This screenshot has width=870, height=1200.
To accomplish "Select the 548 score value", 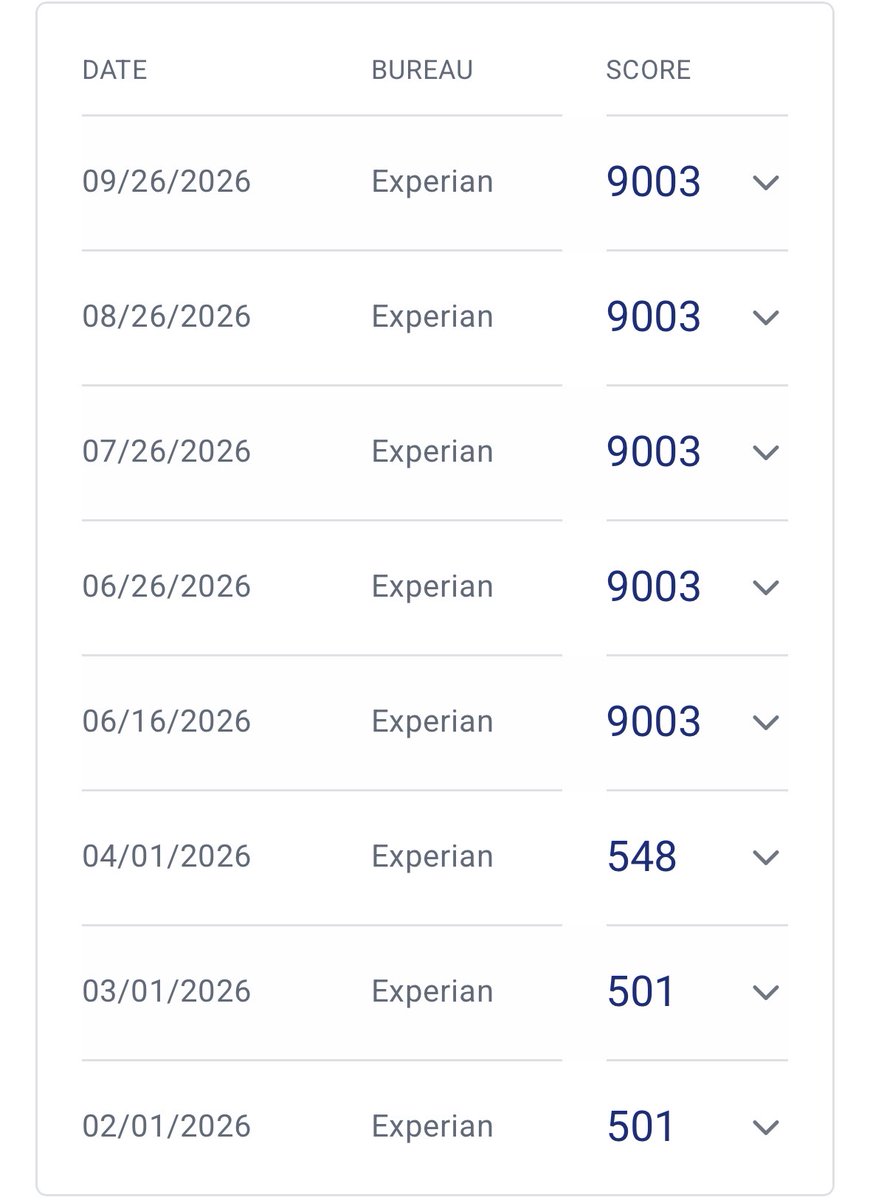I will pyautogui.click(x=642, y=857).
